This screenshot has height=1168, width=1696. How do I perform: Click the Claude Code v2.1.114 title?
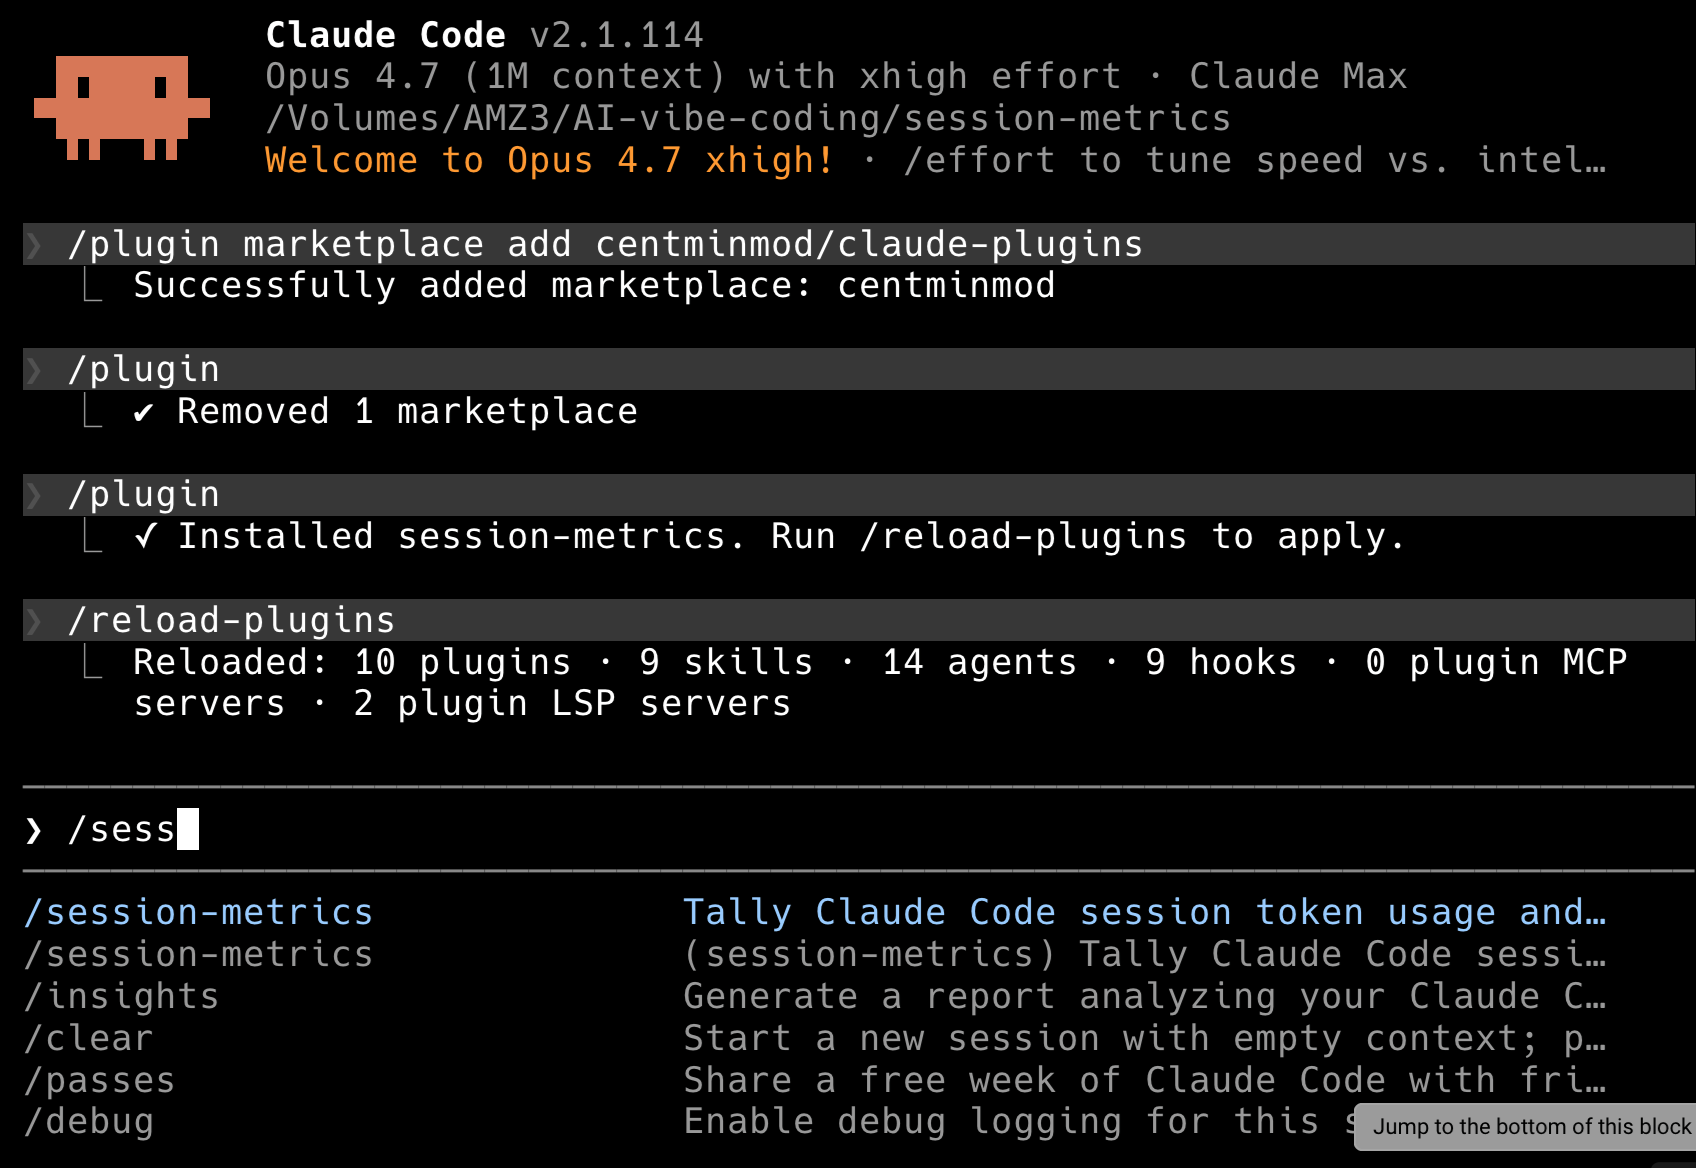click(x=485, y=35)
